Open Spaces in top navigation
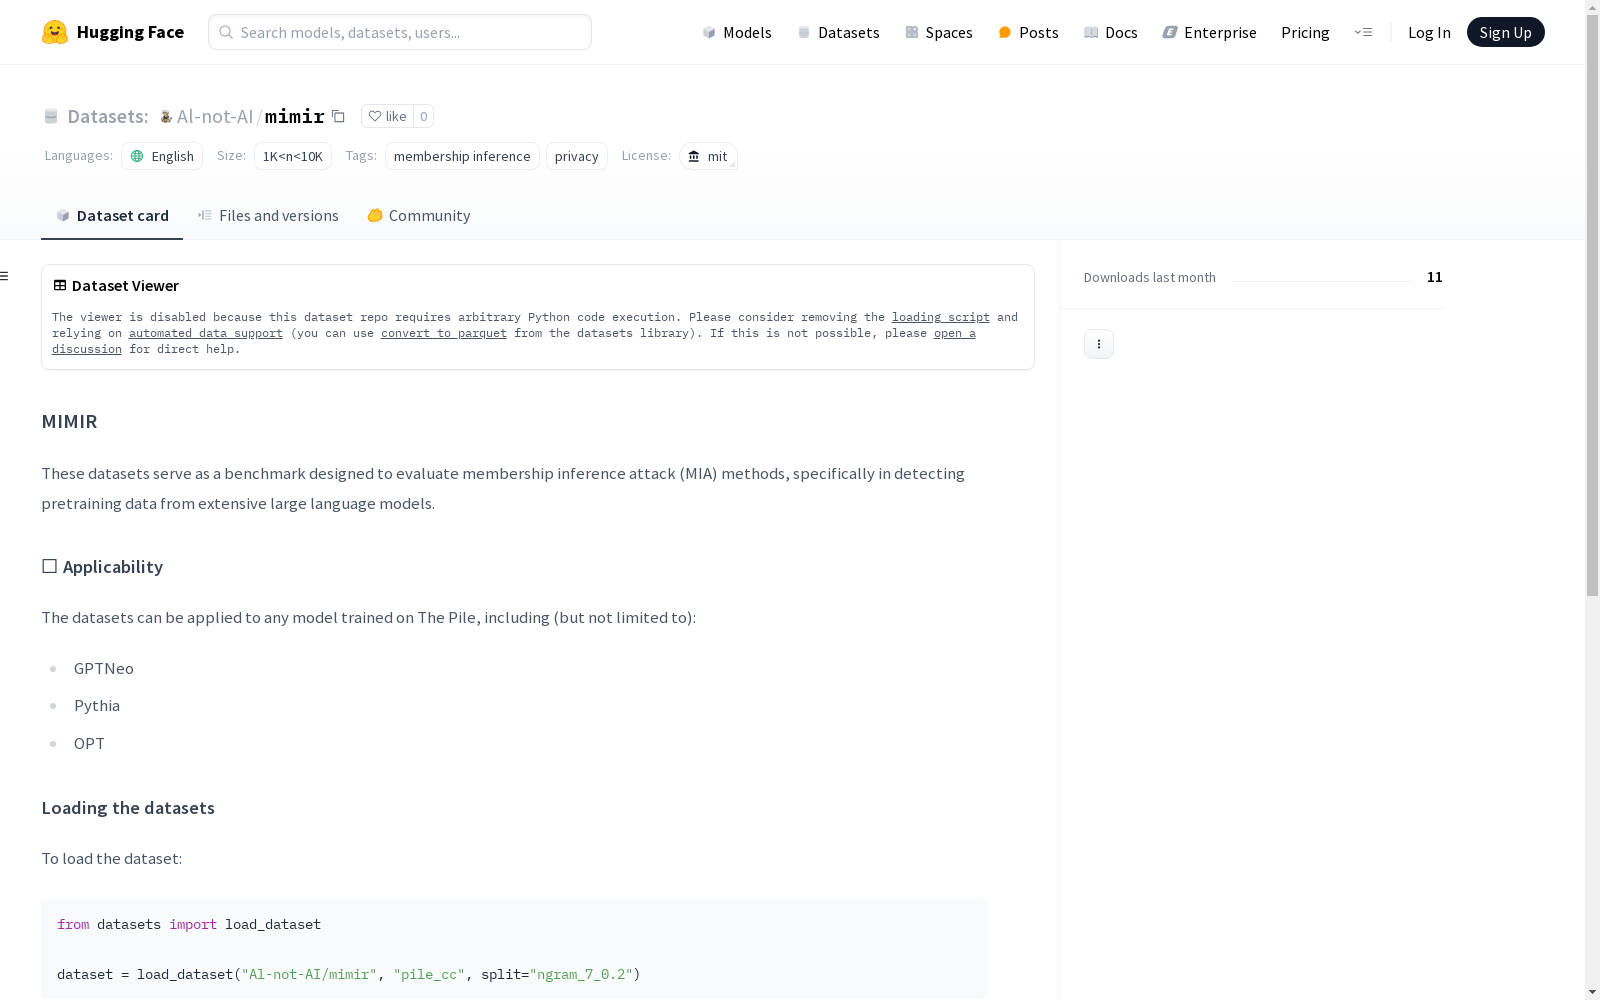 939,32
